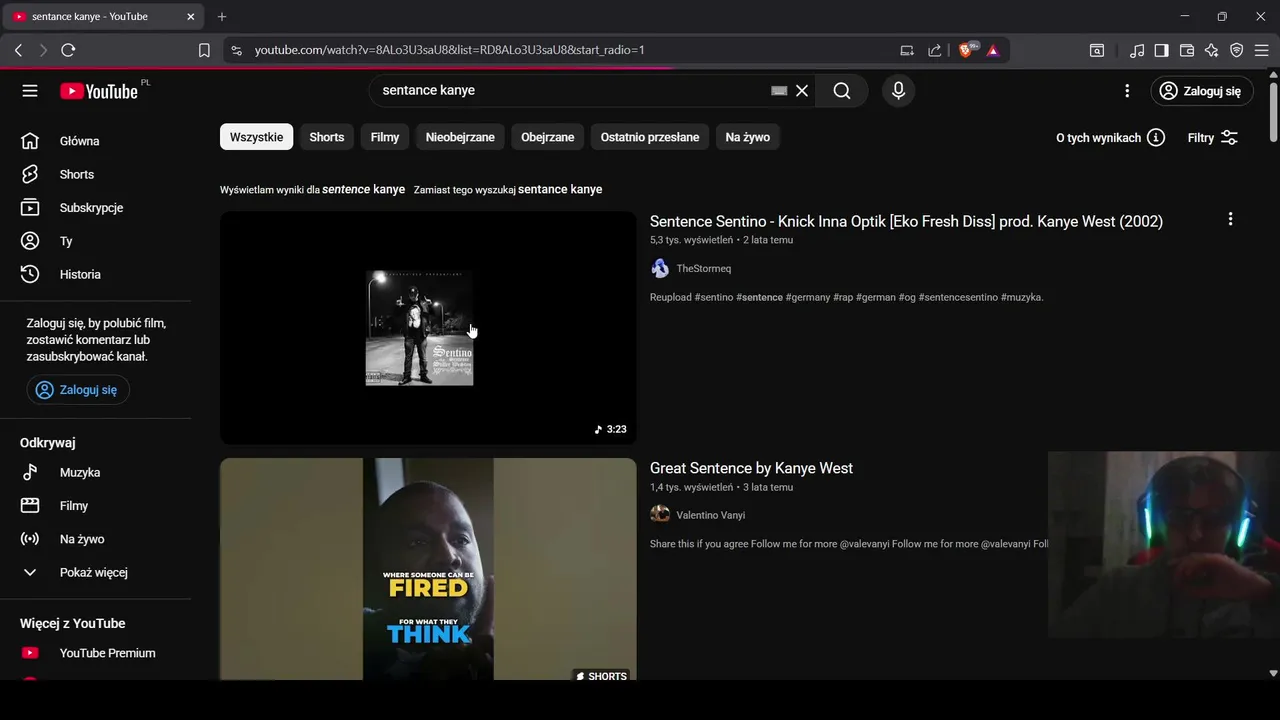
Task: Visit TheStormeq channel
Action: (704, 268)
